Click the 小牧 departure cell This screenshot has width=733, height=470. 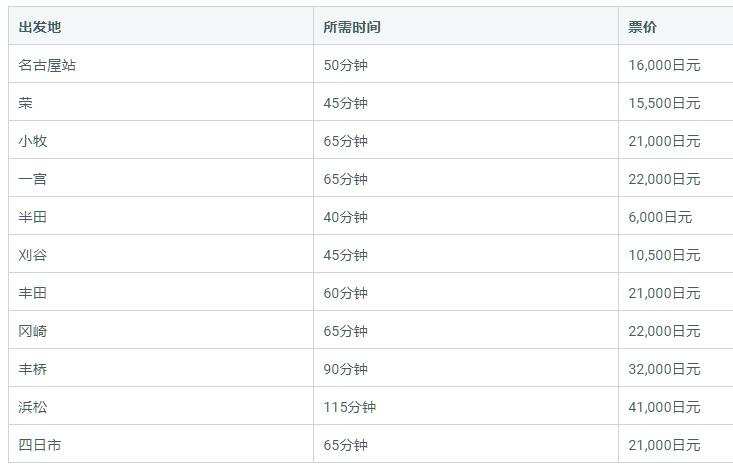[33, 141]
